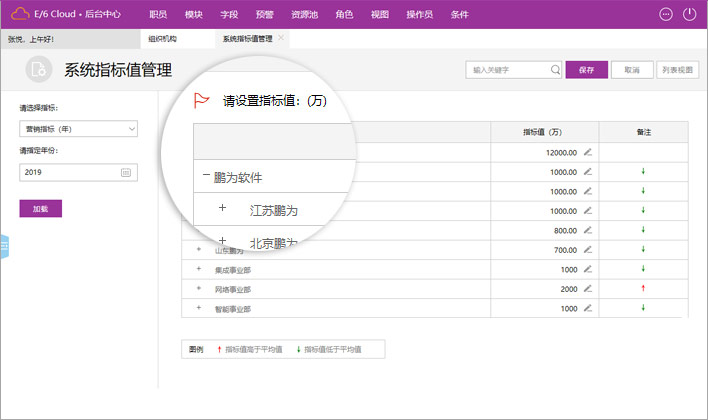Click the left sidebar collapse handle
This screenshot has width=708, height=420.
click(x=4, y=245)
